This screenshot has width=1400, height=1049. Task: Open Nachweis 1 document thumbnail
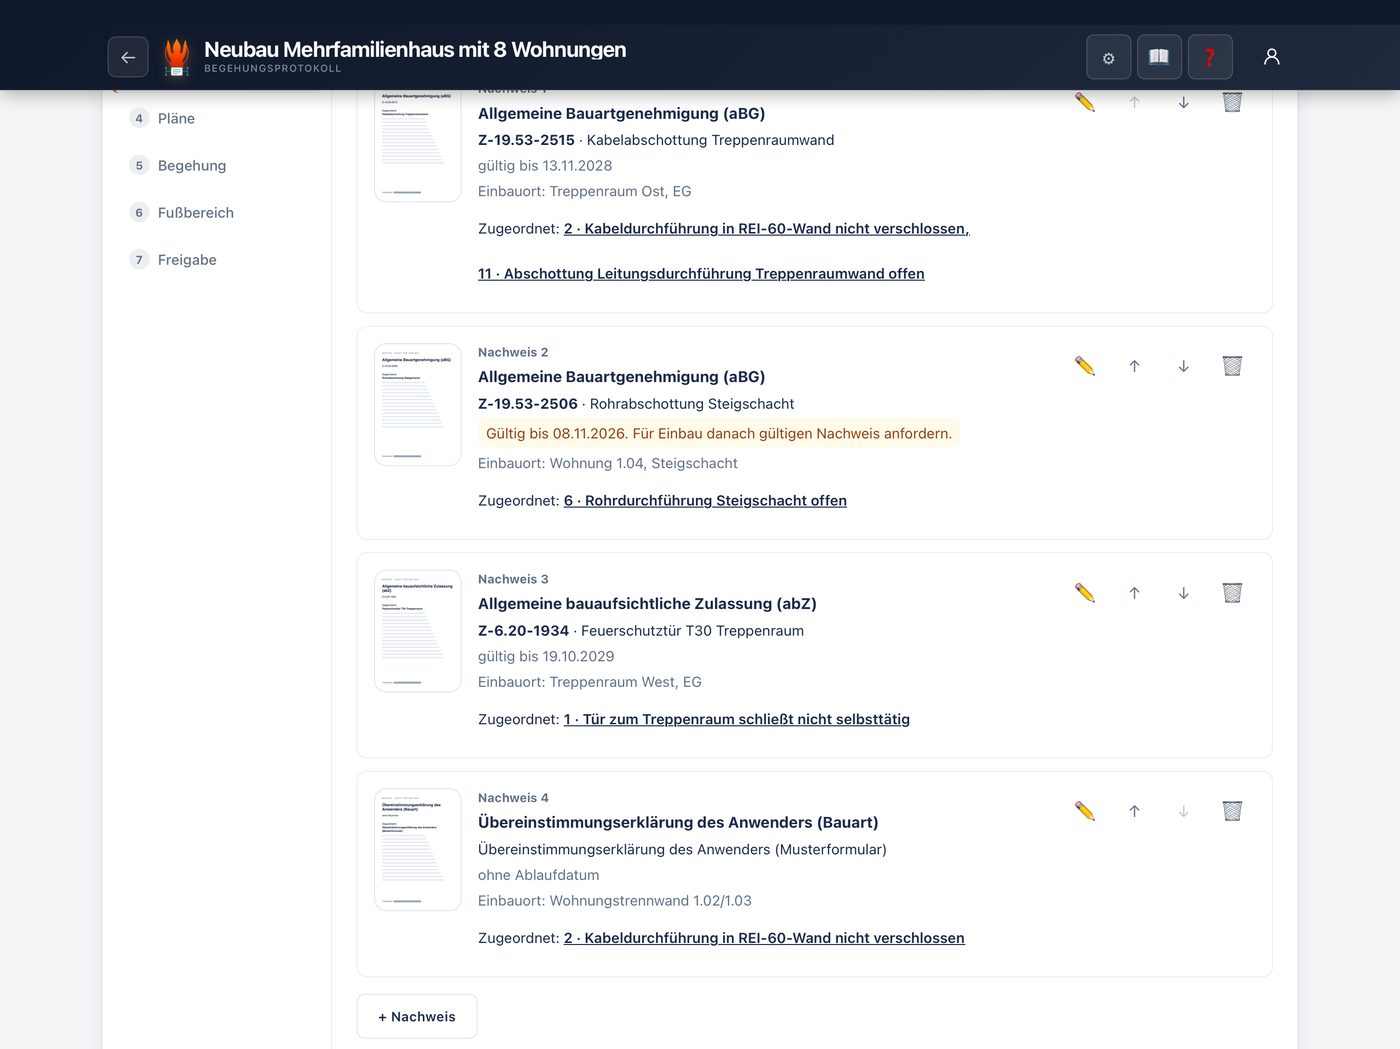coord(418,146)
